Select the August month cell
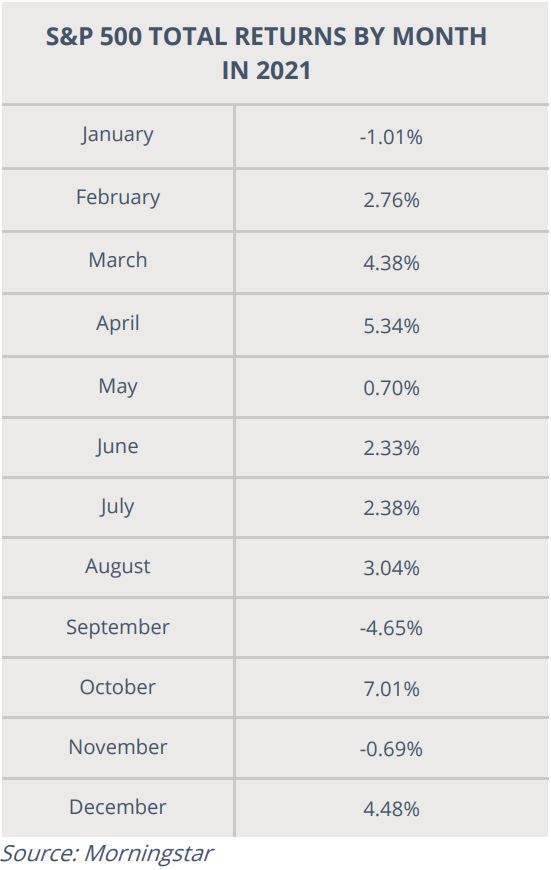The image size is (551, 870). coord(118,566)
